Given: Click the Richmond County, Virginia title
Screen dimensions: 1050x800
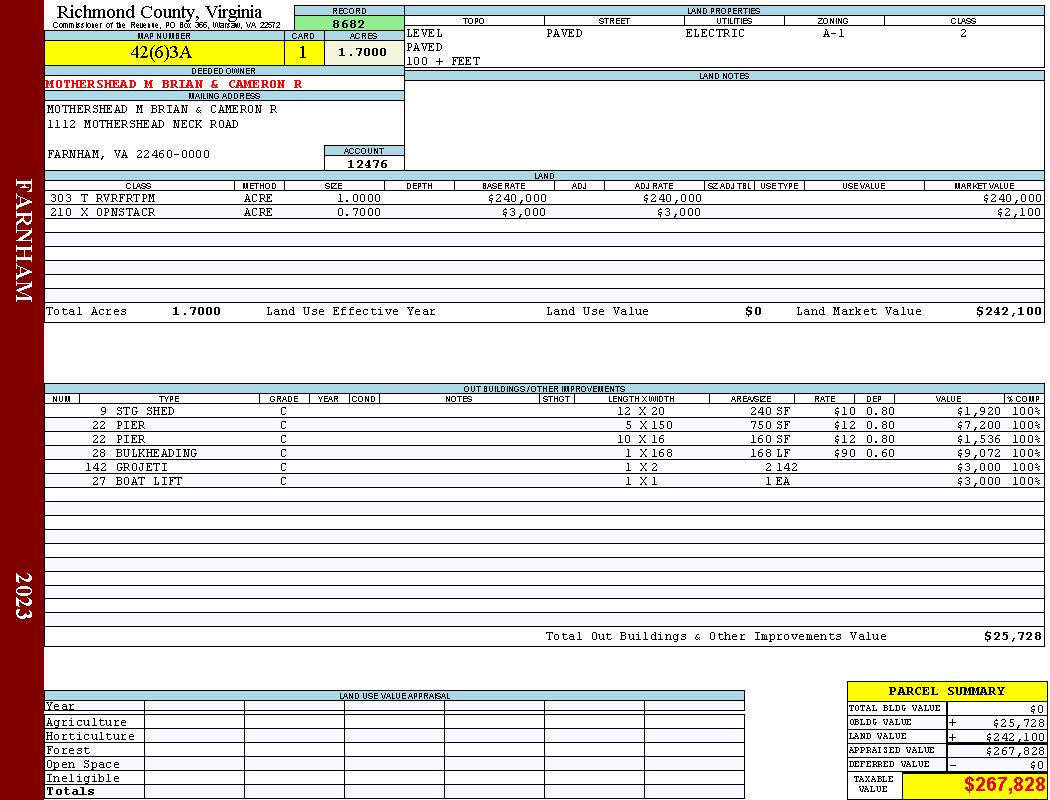Looking at the screenshot, I should (159, 12).
